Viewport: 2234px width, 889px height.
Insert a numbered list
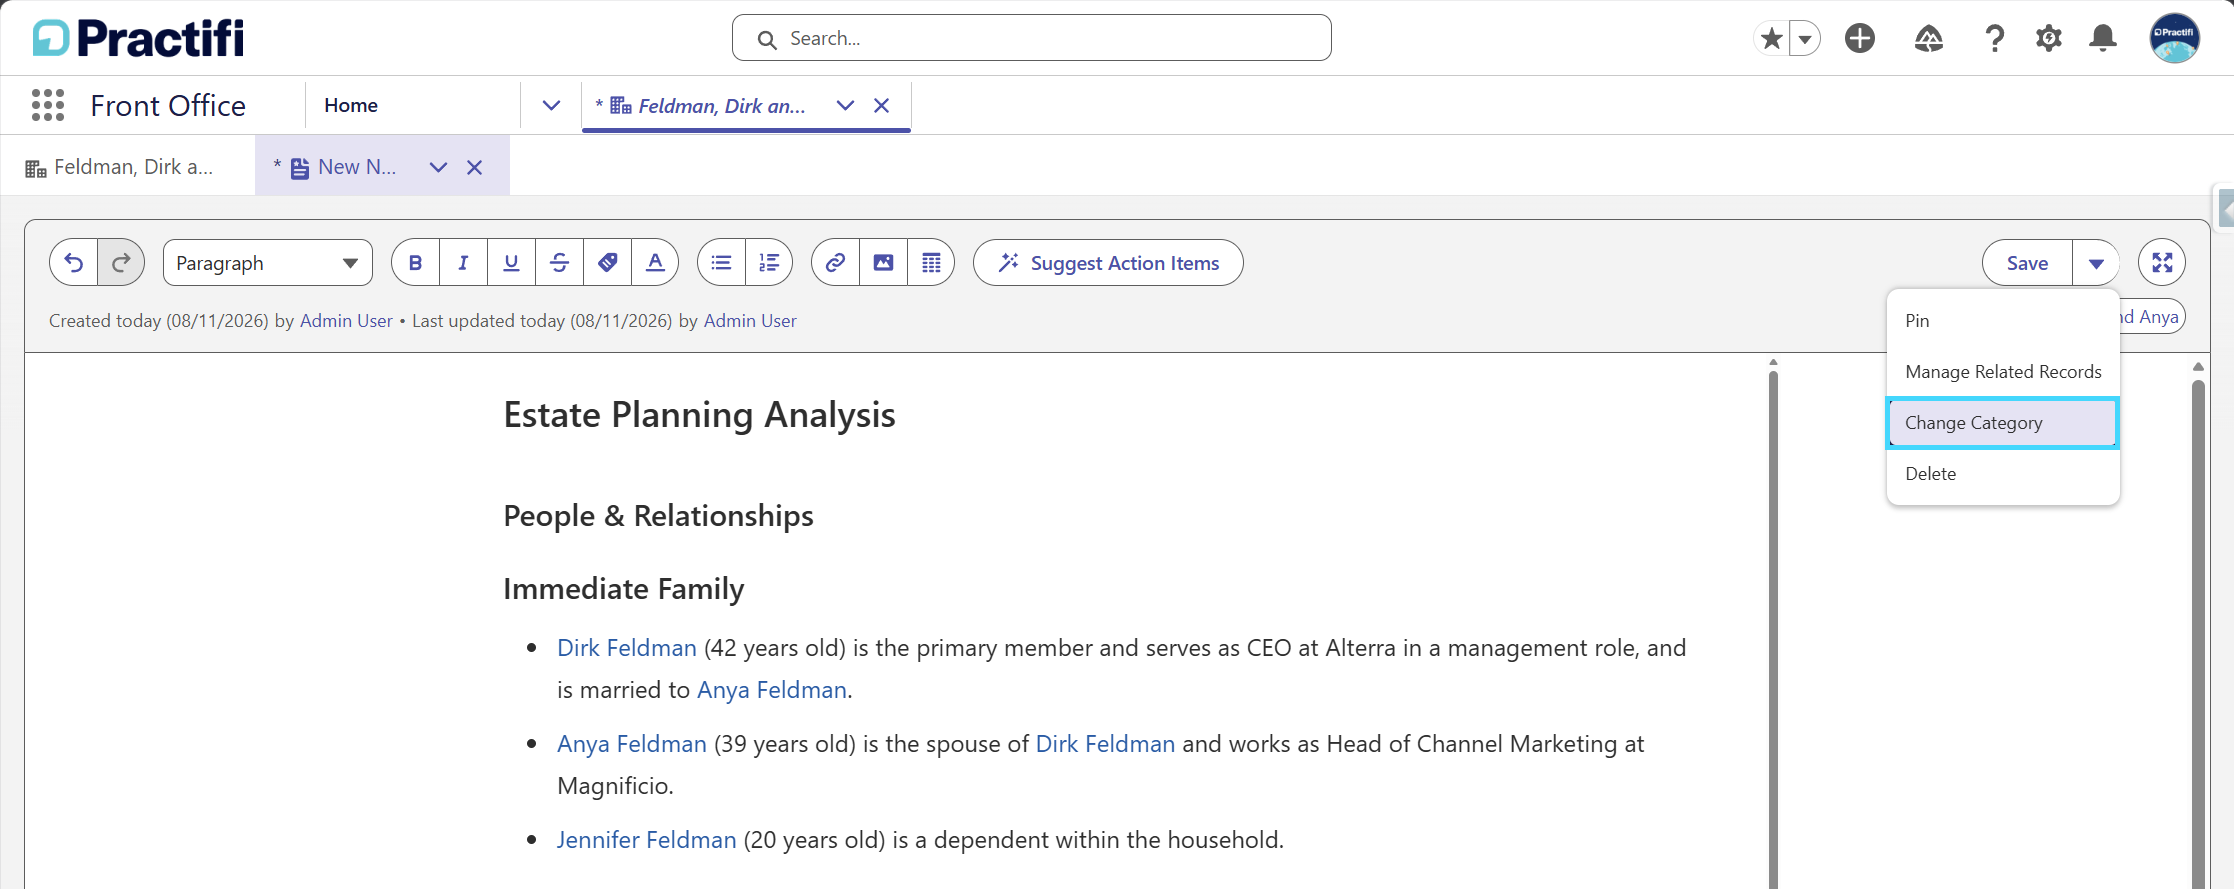(769, 263)
